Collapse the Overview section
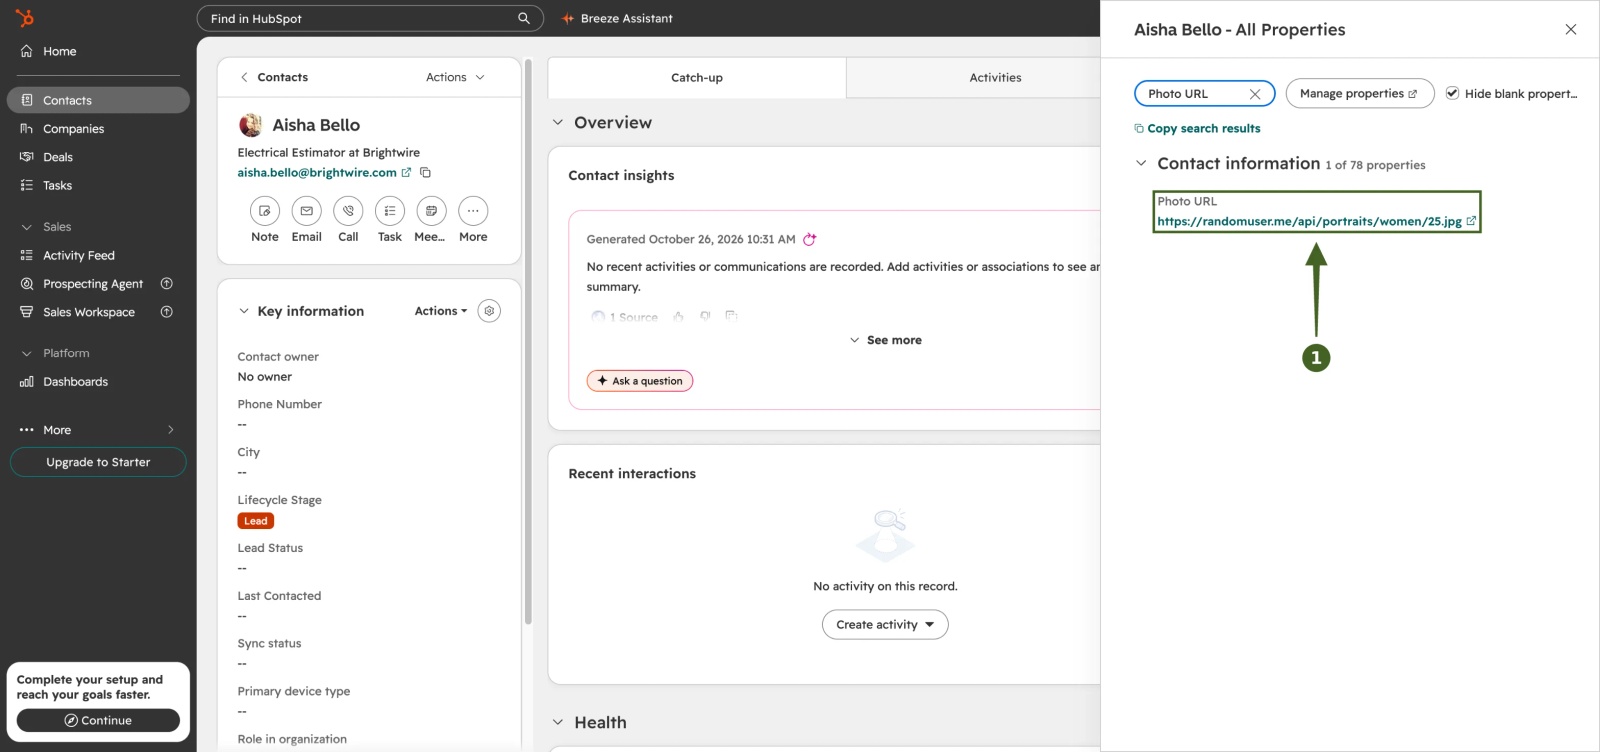Viewport: 1600px width, 752px height. tap(558, 123)
